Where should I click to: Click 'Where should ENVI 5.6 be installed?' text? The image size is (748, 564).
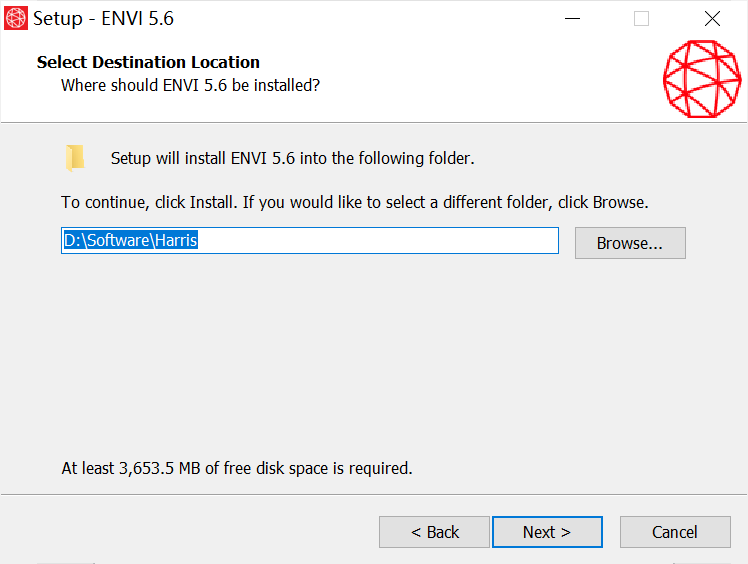coord(190,85)
